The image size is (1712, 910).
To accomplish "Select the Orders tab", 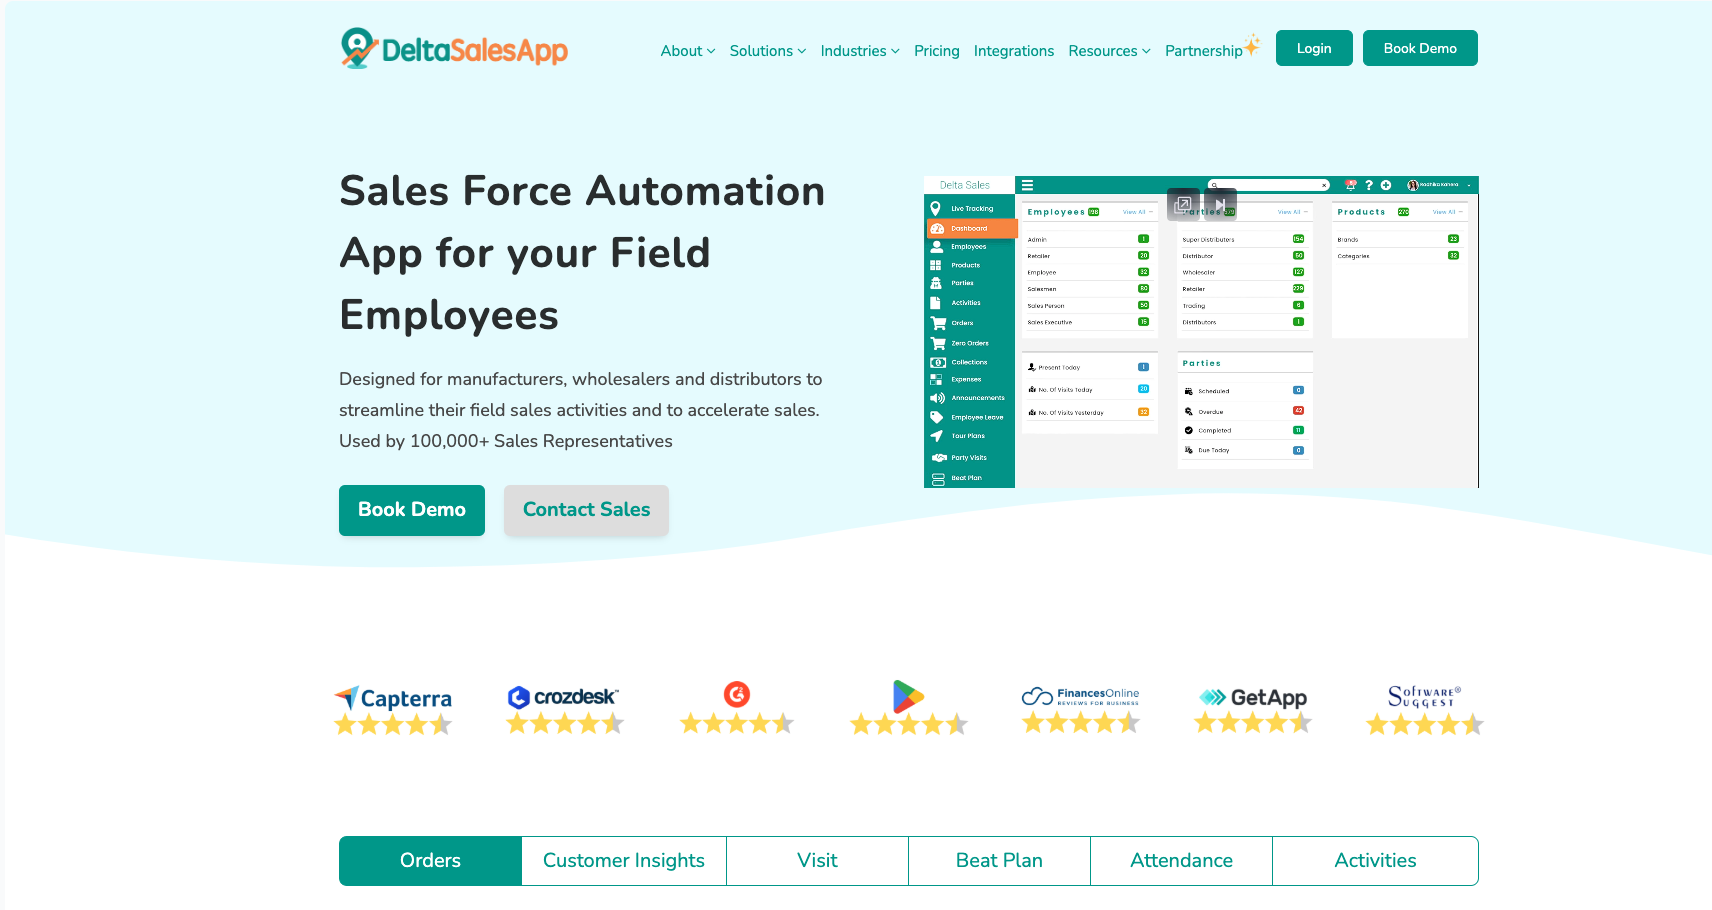I will pyautogui.click(x=431, y=861).
